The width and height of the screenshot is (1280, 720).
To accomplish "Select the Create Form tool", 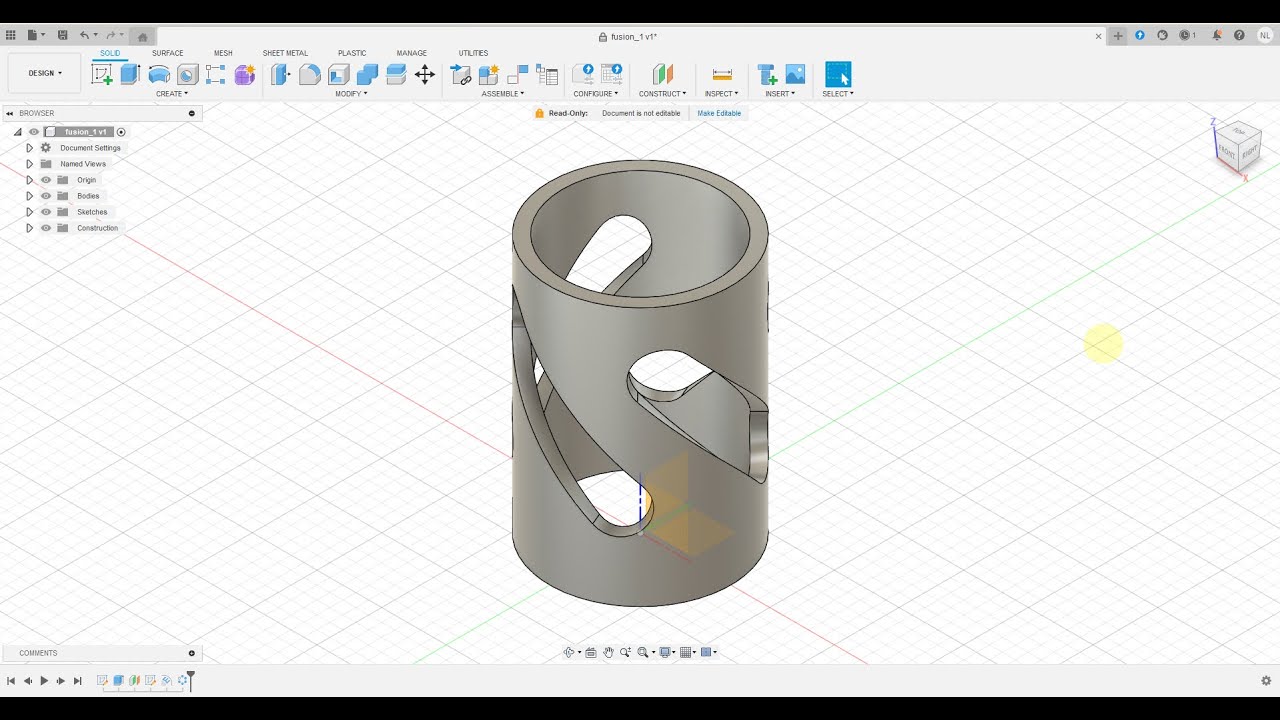I will tap(245, 74).
